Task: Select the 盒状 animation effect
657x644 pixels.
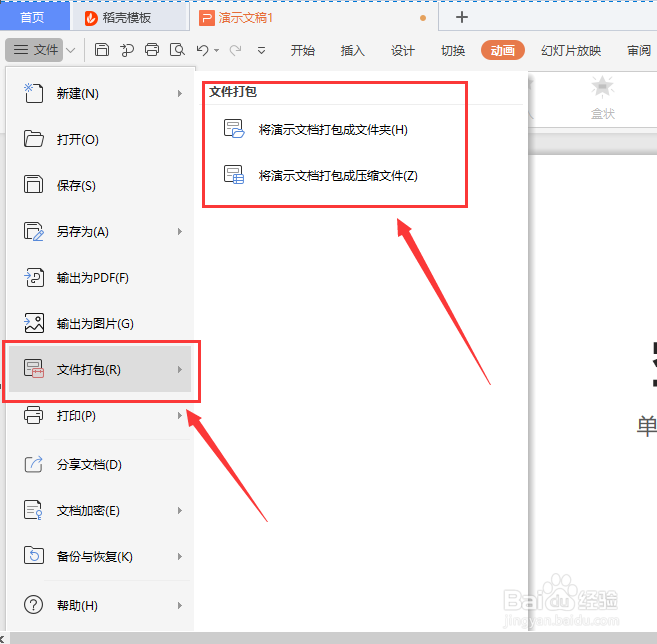Action: coord(603,98)
